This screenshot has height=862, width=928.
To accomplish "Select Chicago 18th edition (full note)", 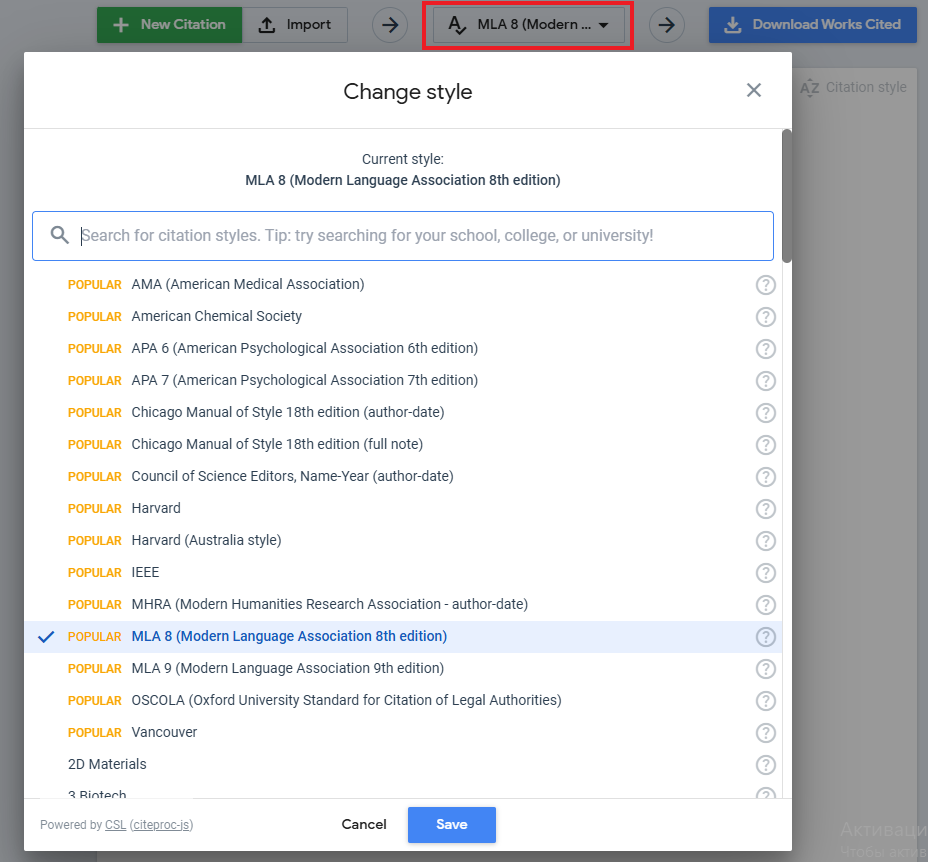I will click(277, 444).
